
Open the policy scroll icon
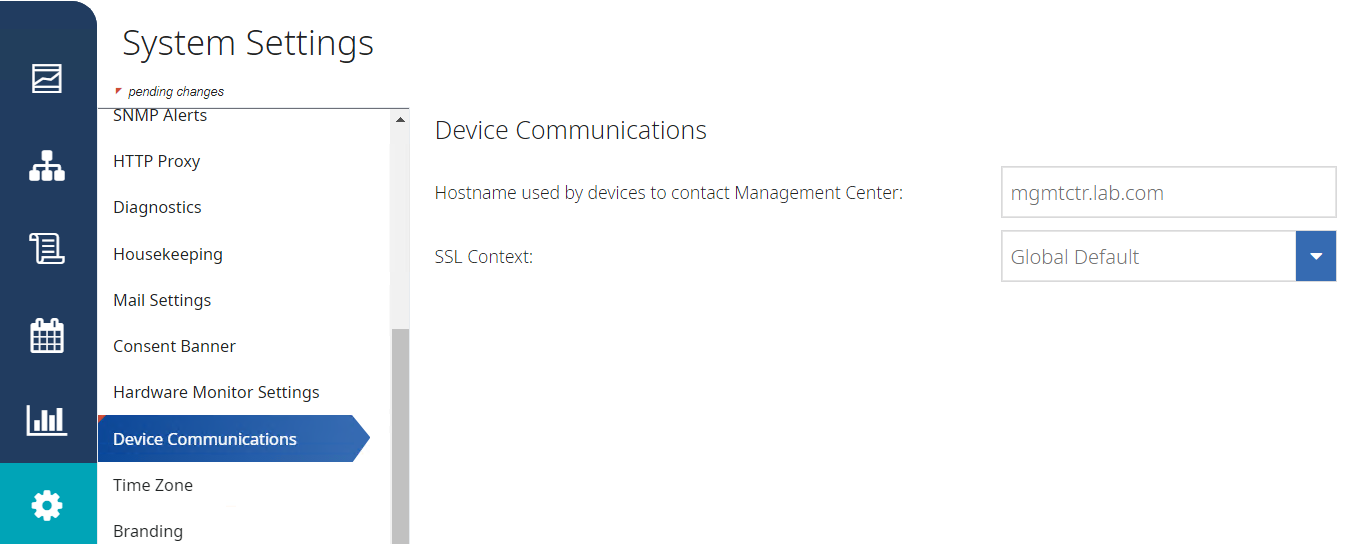pyautogui.click(x=47, y=248)
